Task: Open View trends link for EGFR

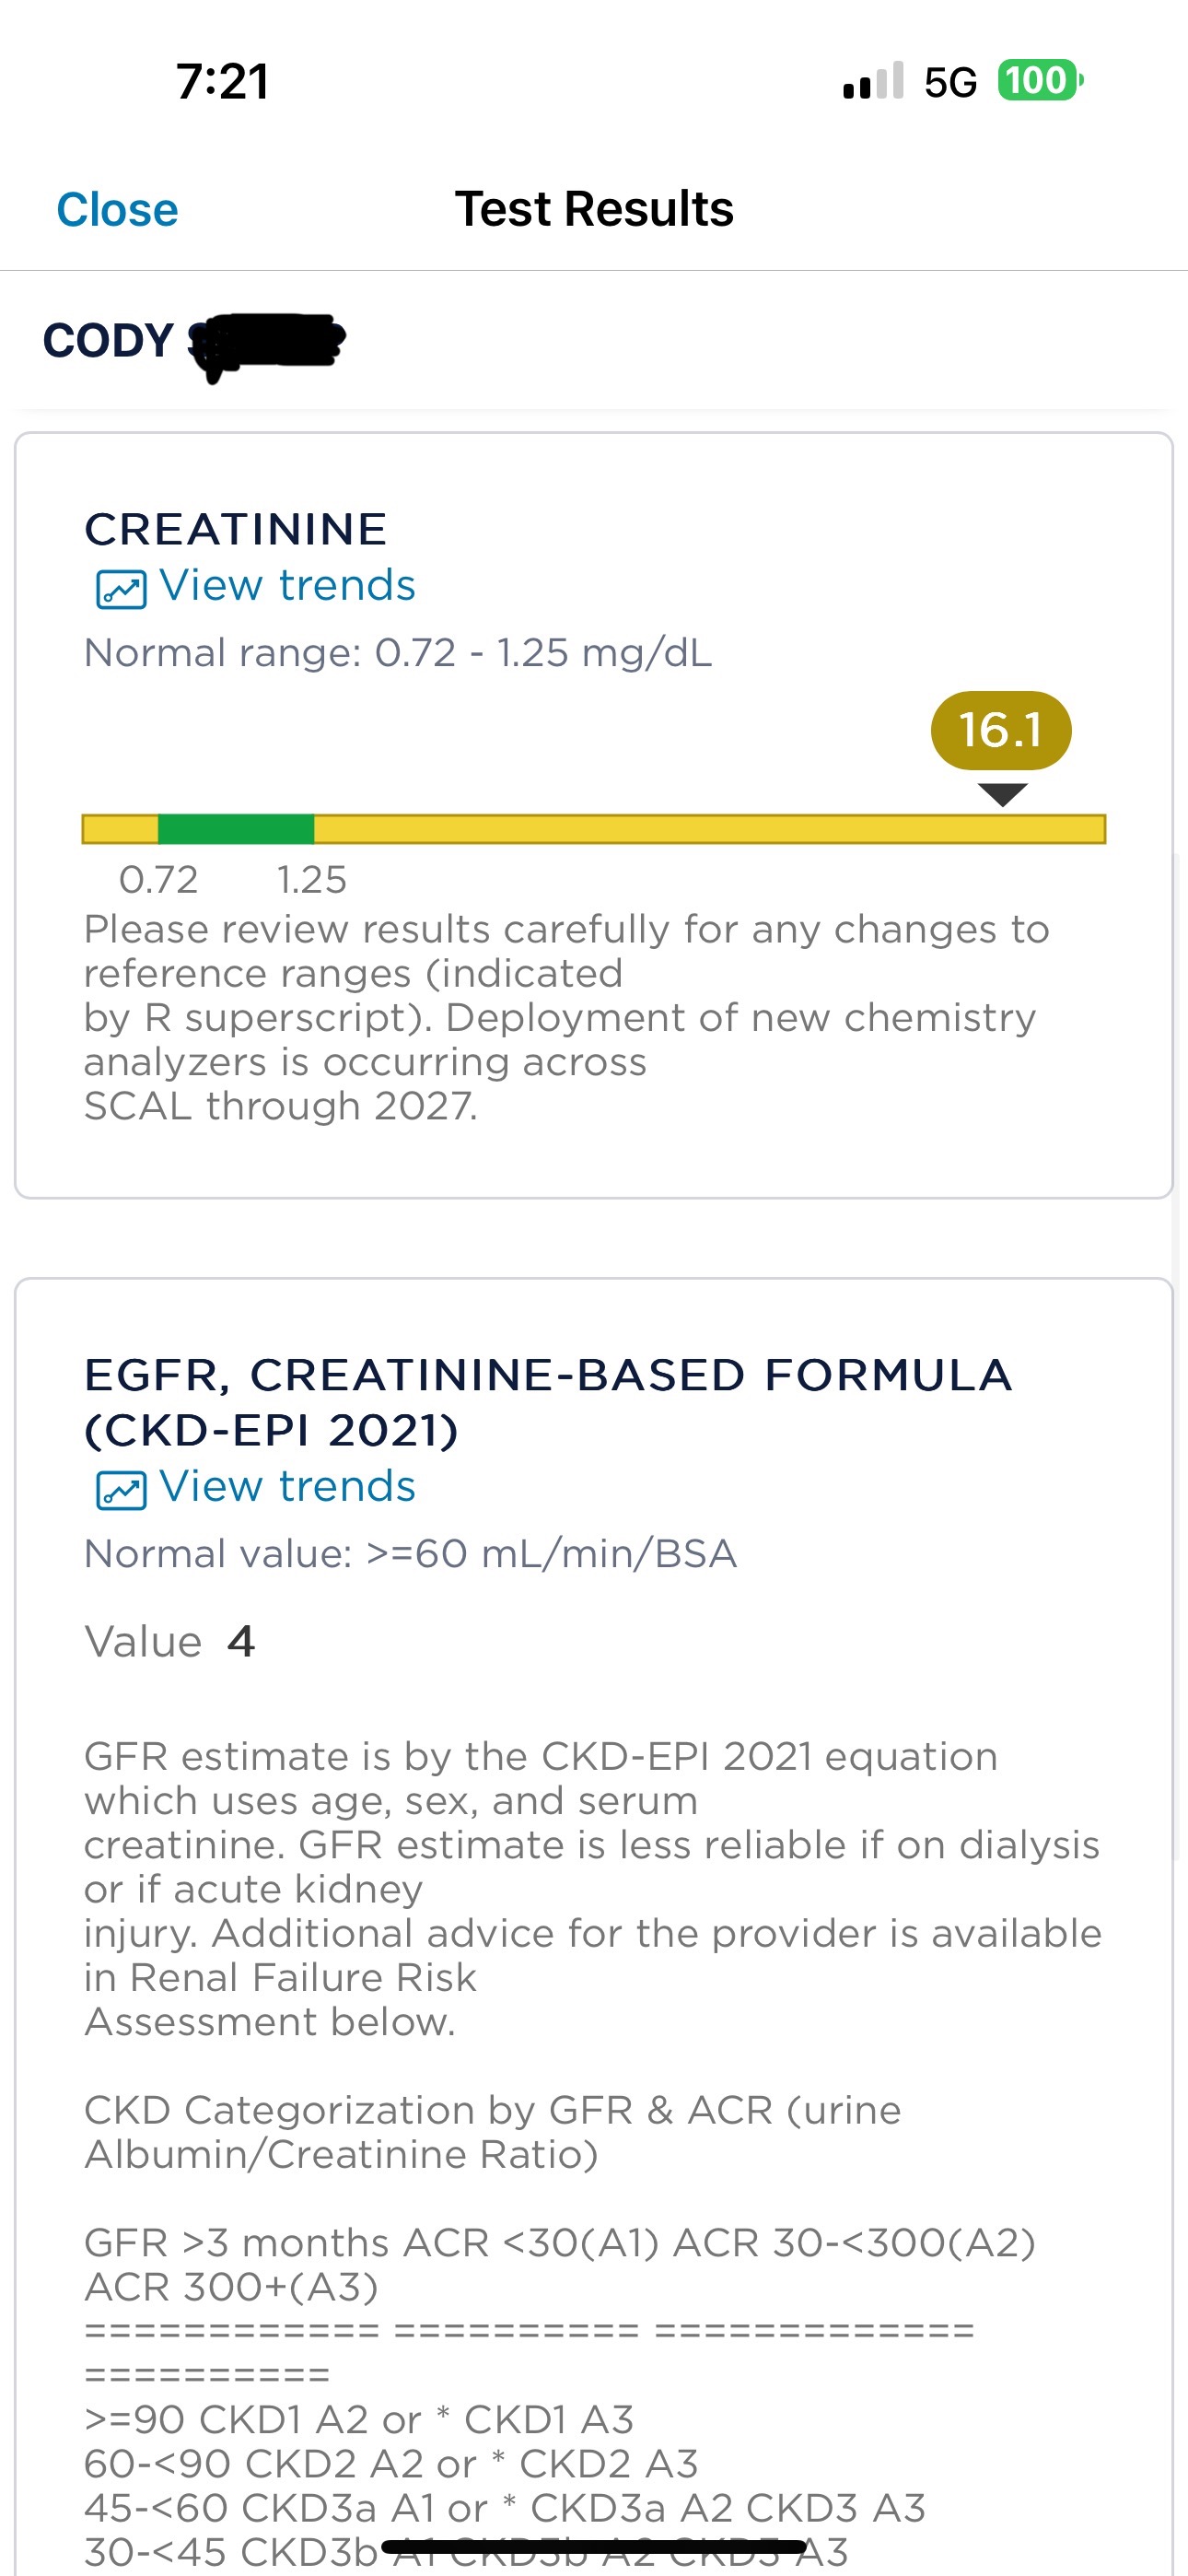Action: 287,1487
